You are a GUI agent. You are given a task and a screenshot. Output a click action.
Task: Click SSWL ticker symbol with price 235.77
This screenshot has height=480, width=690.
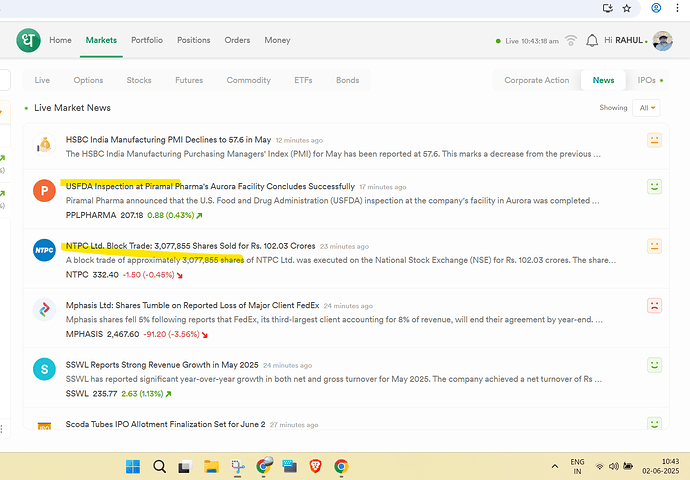pyautogui.click(x=77, y=393)
